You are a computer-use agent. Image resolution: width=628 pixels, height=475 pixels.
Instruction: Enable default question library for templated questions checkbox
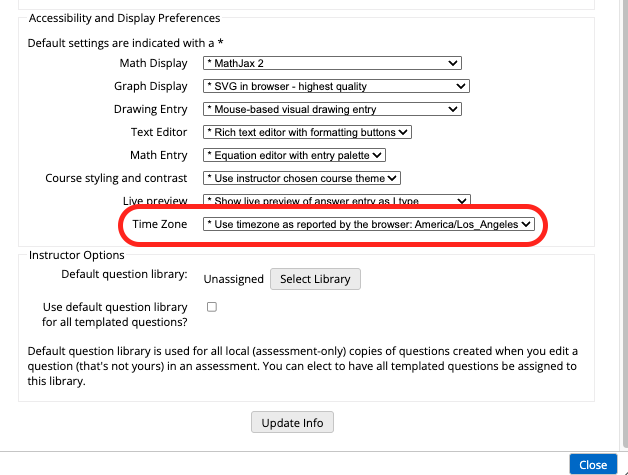tap(212, 307)
